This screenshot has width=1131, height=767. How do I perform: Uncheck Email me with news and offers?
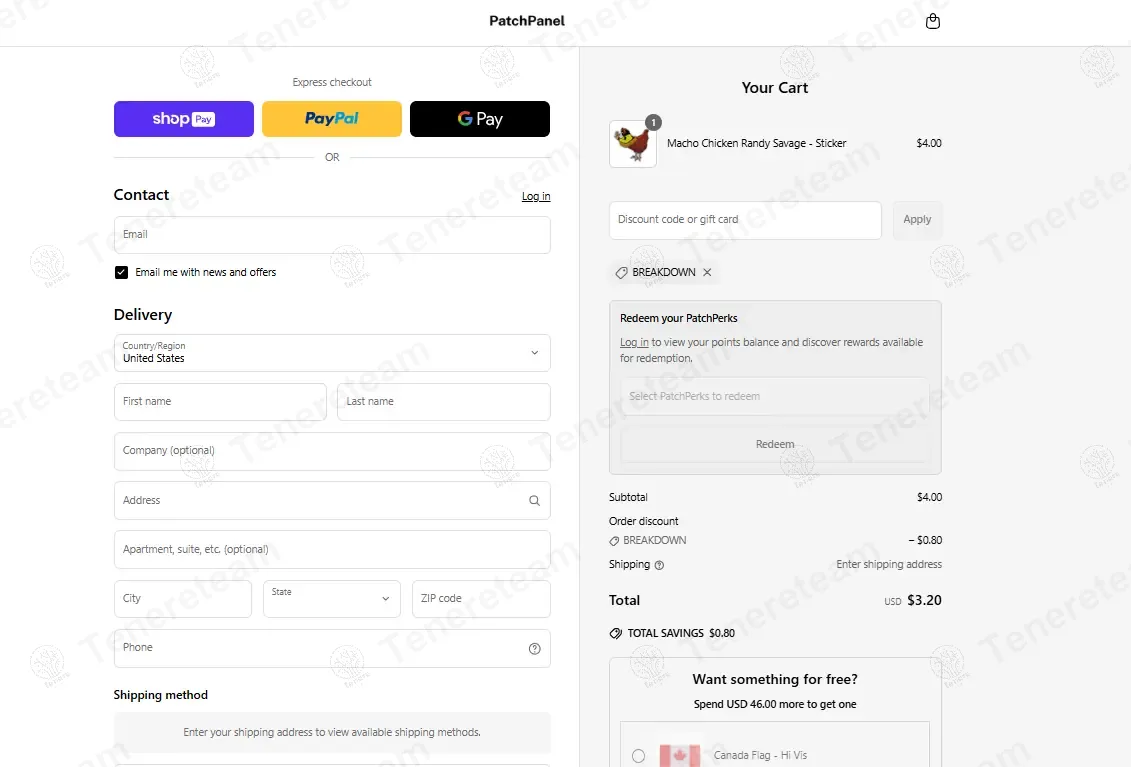click(121, 272)
